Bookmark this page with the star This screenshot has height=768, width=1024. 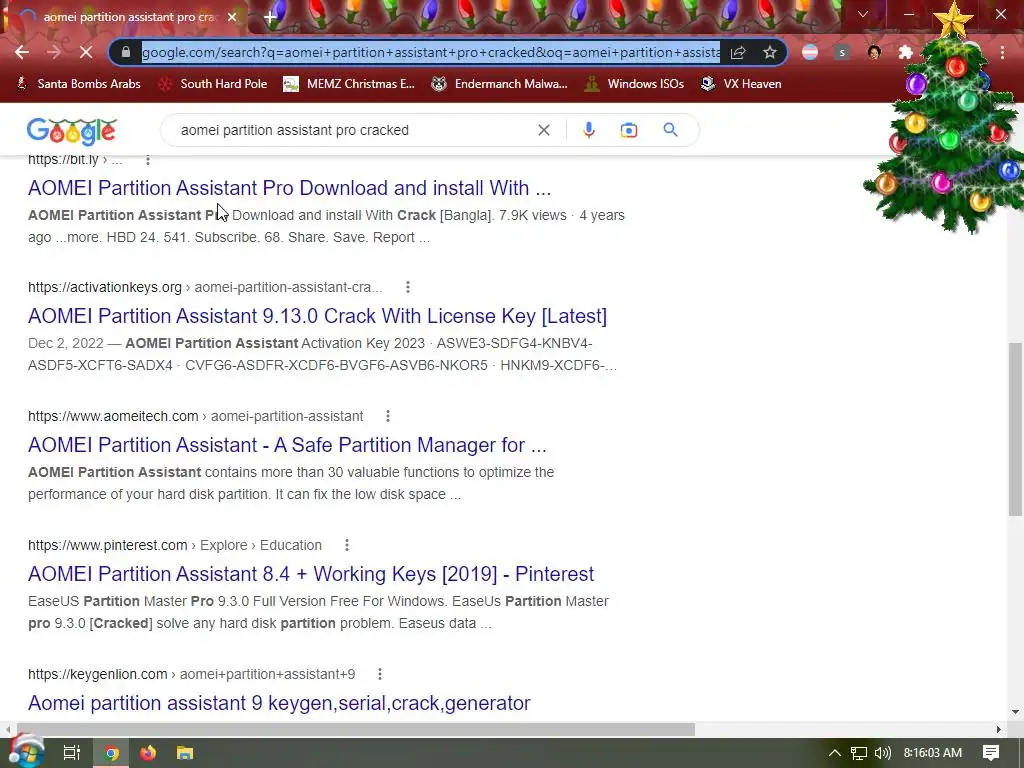tap(770, 52)
